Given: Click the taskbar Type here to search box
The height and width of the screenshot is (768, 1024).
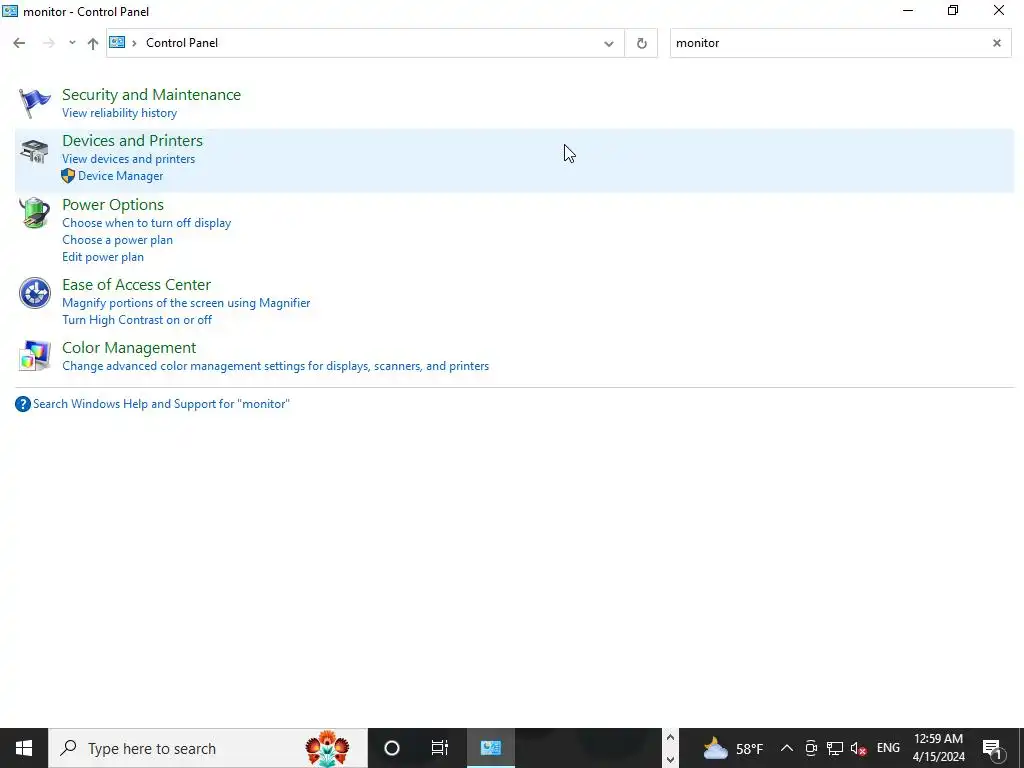Looking at the screenshot, I should click(x=208, y=748).
